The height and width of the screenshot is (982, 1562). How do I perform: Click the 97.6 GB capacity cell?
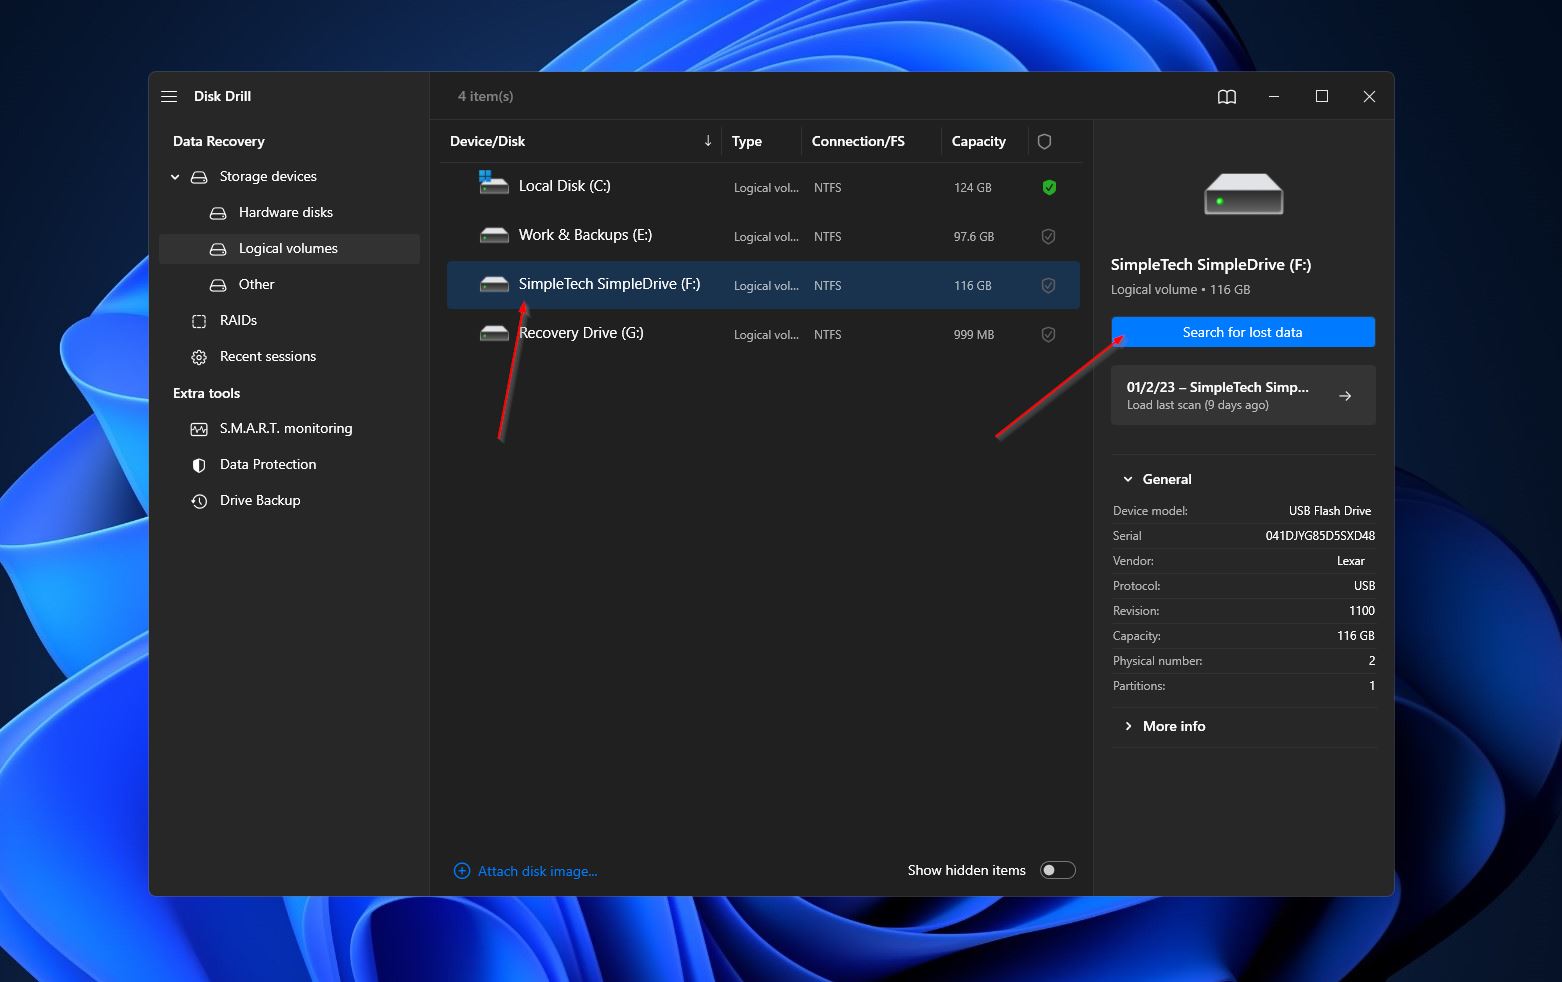[x=974, y=237]
